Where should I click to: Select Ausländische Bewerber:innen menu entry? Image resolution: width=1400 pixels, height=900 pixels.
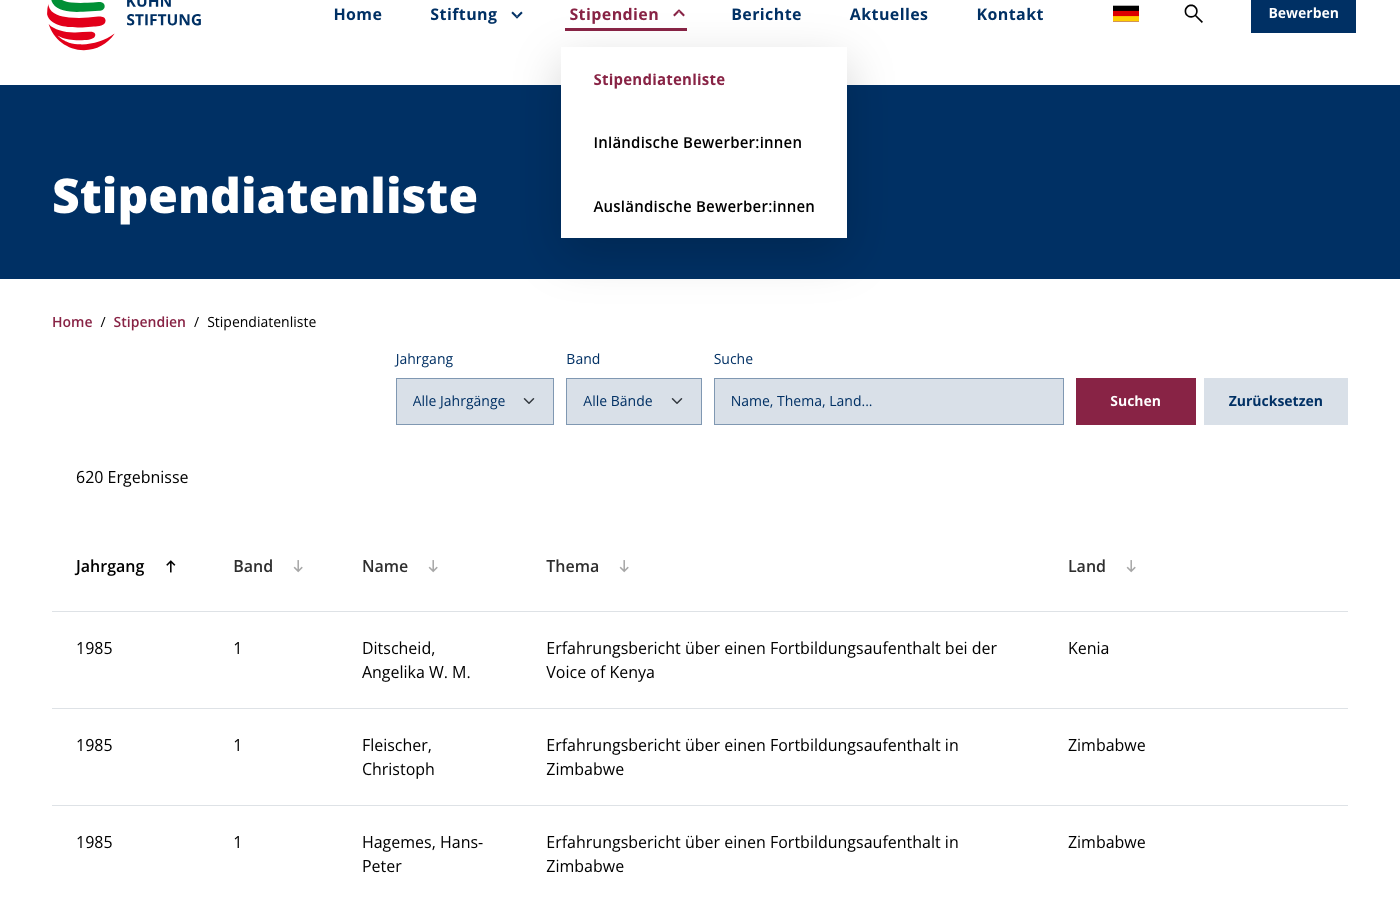click(704, 207)
